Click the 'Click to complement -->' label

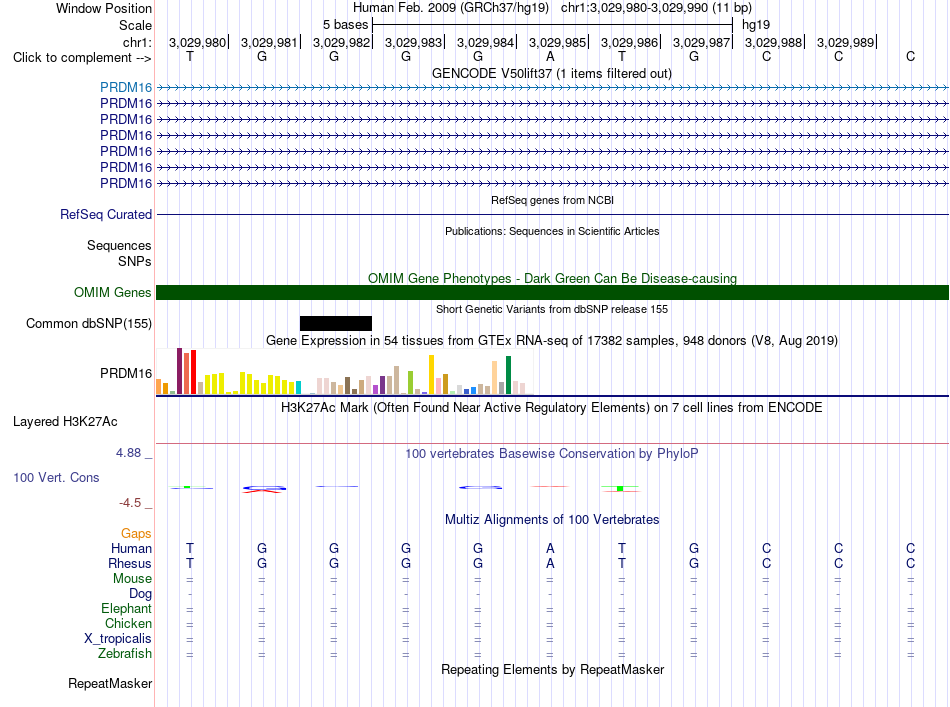pyautogui.click(x=82, y=58)
